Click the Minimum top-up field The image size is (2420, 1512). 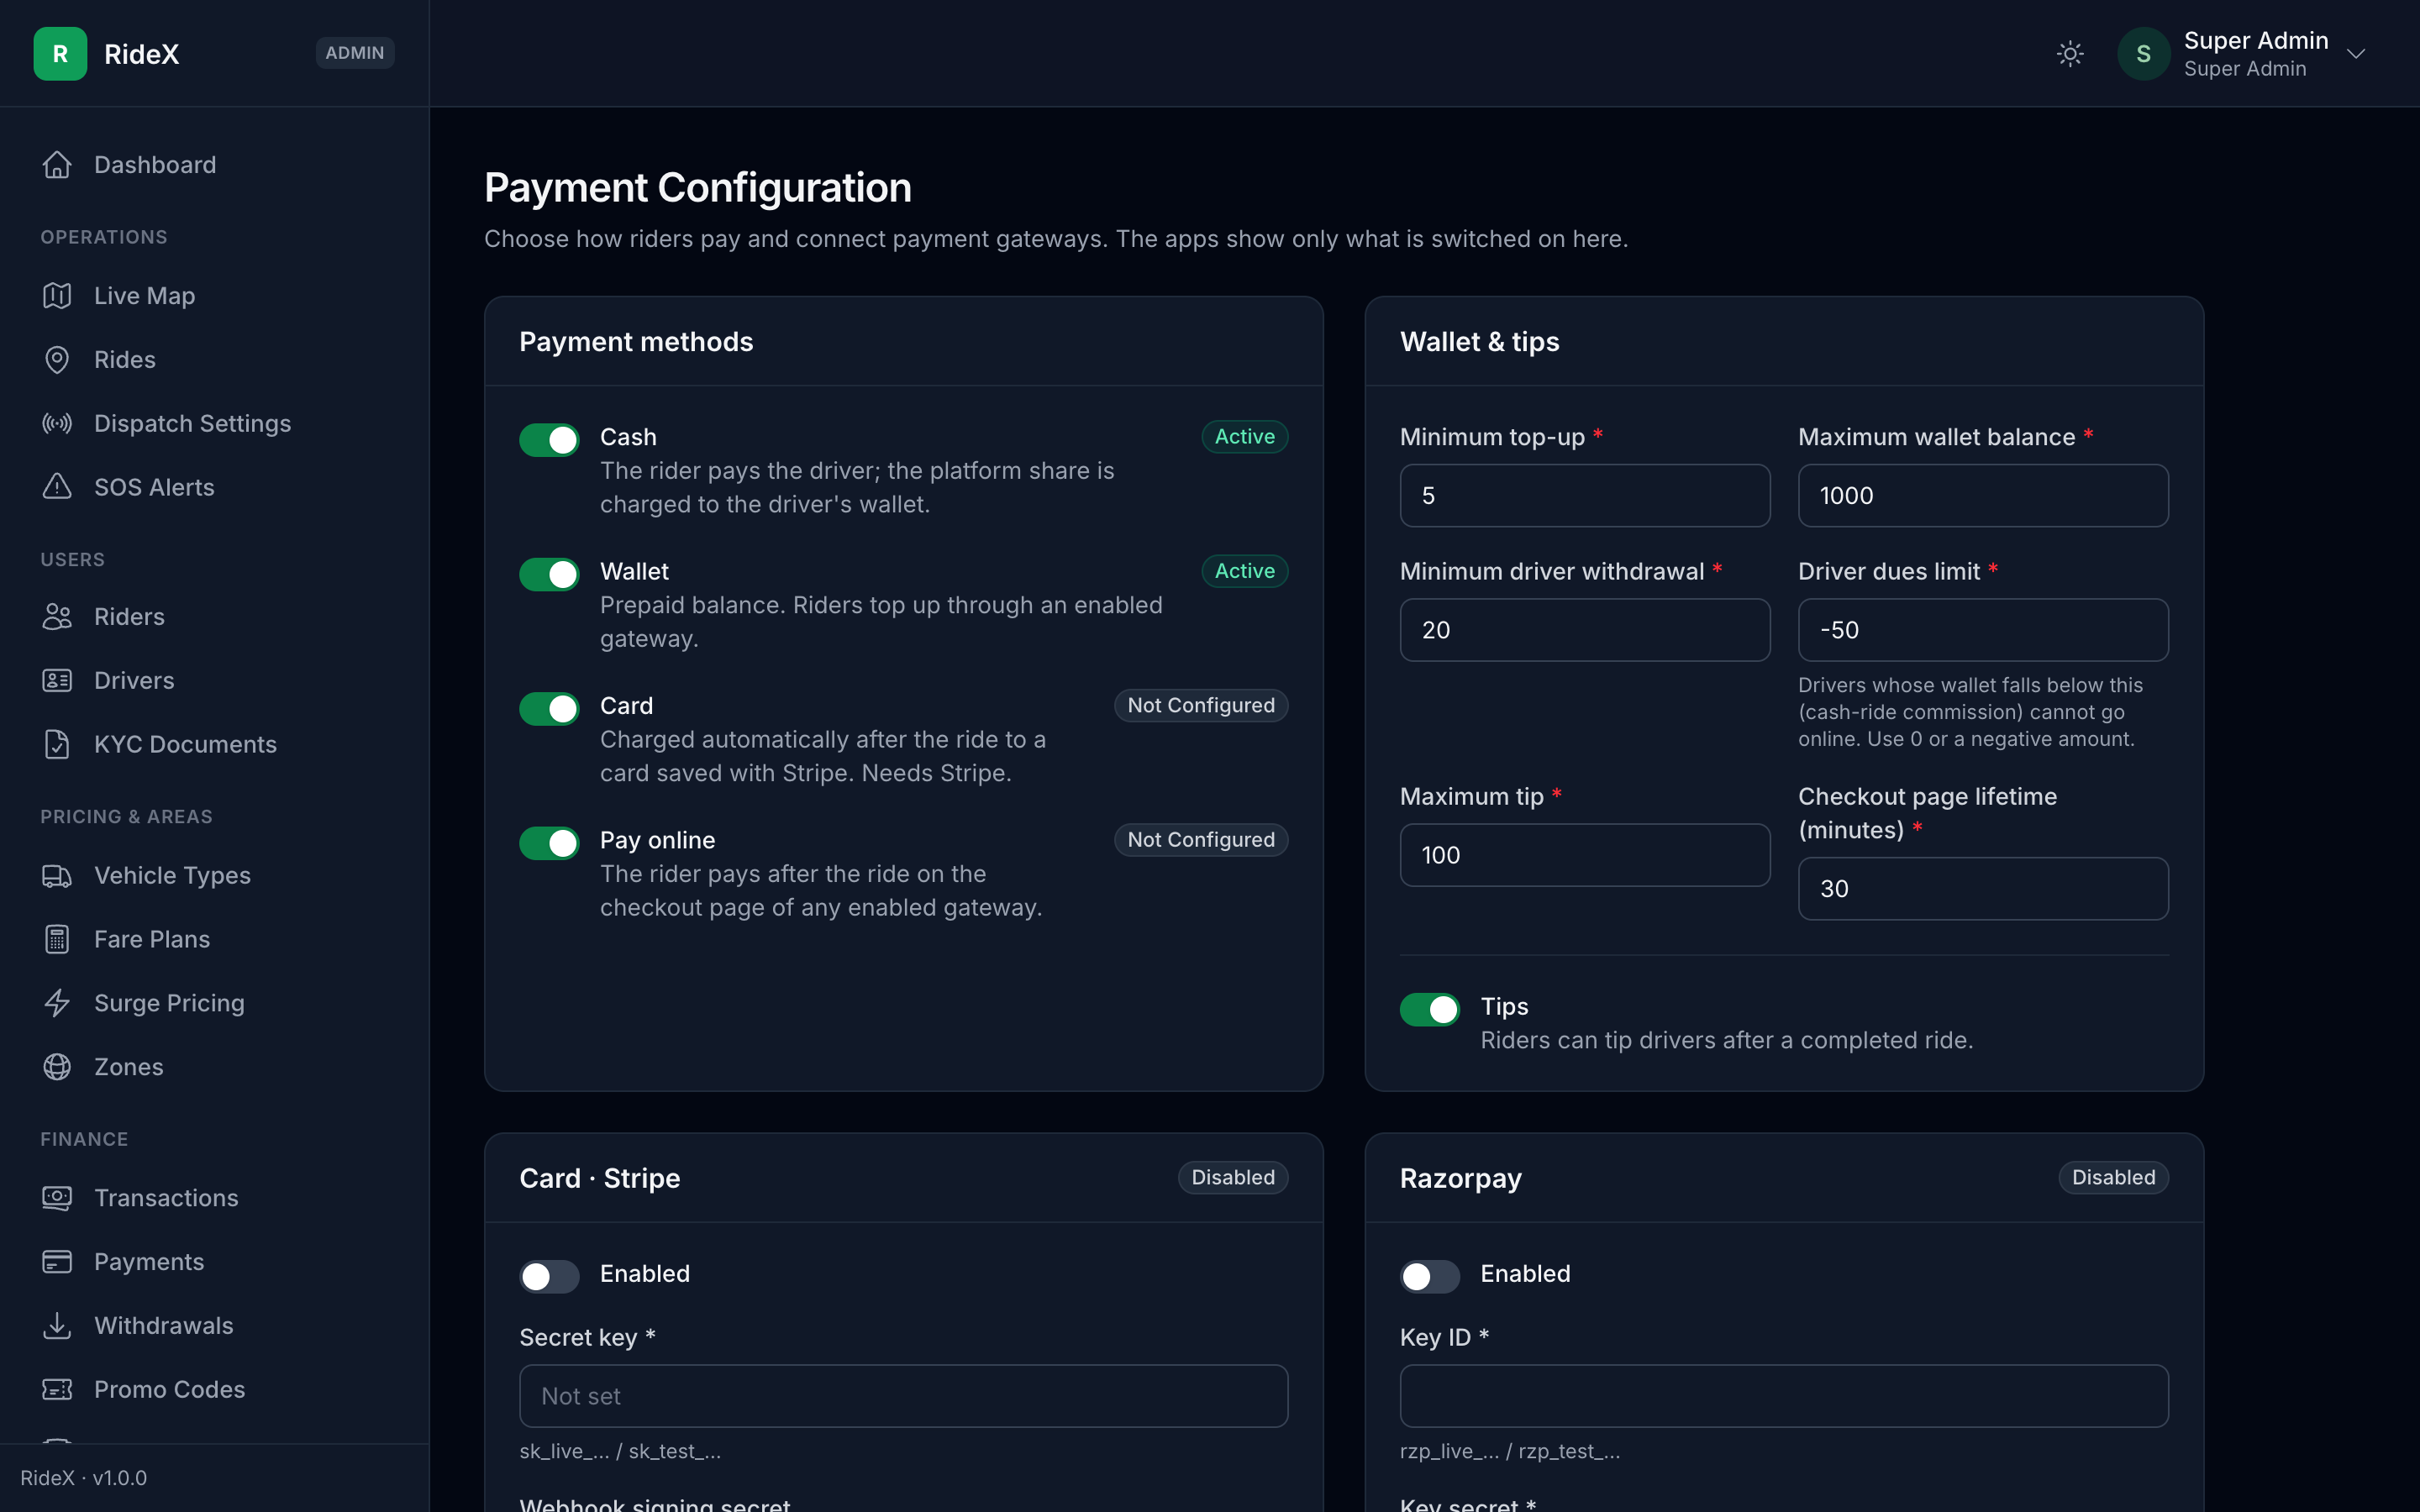(1585, 496)
